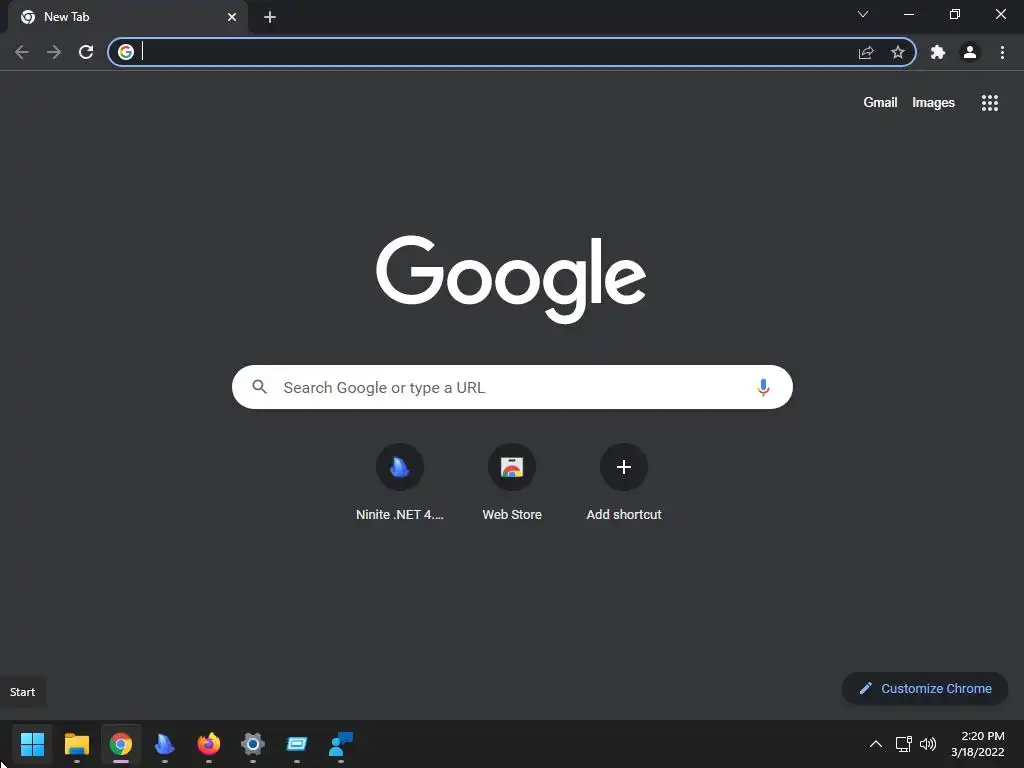Open the Google apps grid

pyautogui.click(x=990, y=103)
